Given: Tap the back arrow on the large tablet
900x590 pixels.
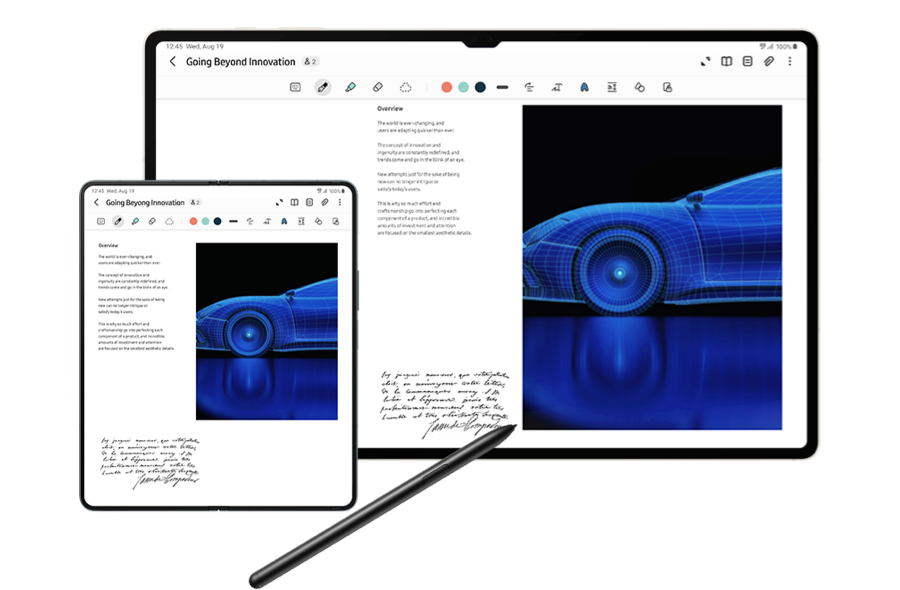Looking at the screenshot, I should 172,61.
